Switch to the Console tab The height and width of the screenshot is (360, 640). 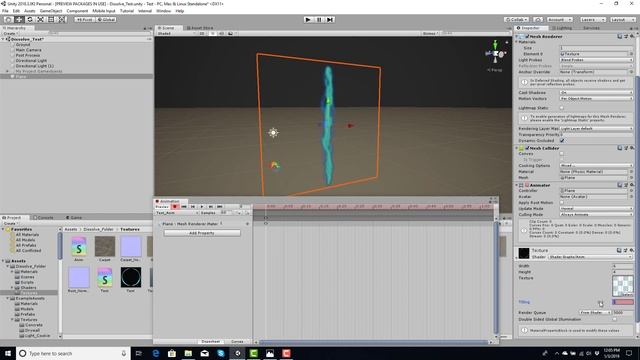(x=43, y=218)
